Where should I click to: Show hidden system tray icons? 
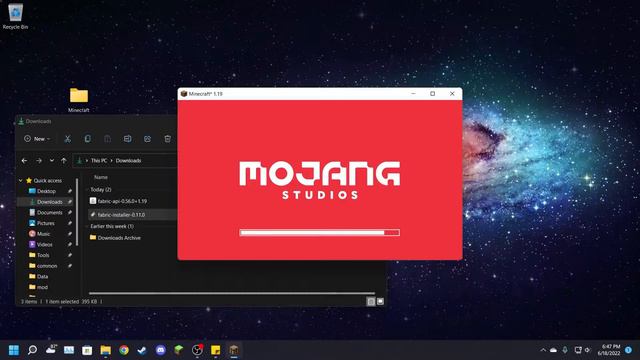tap(543, 350)
